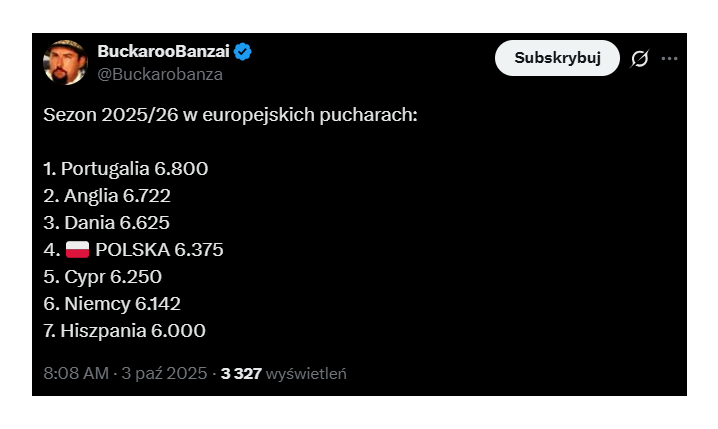Select the Niemcy 6.142 line
The height and width of the screenshot is (429, 718).
point(112,304)
